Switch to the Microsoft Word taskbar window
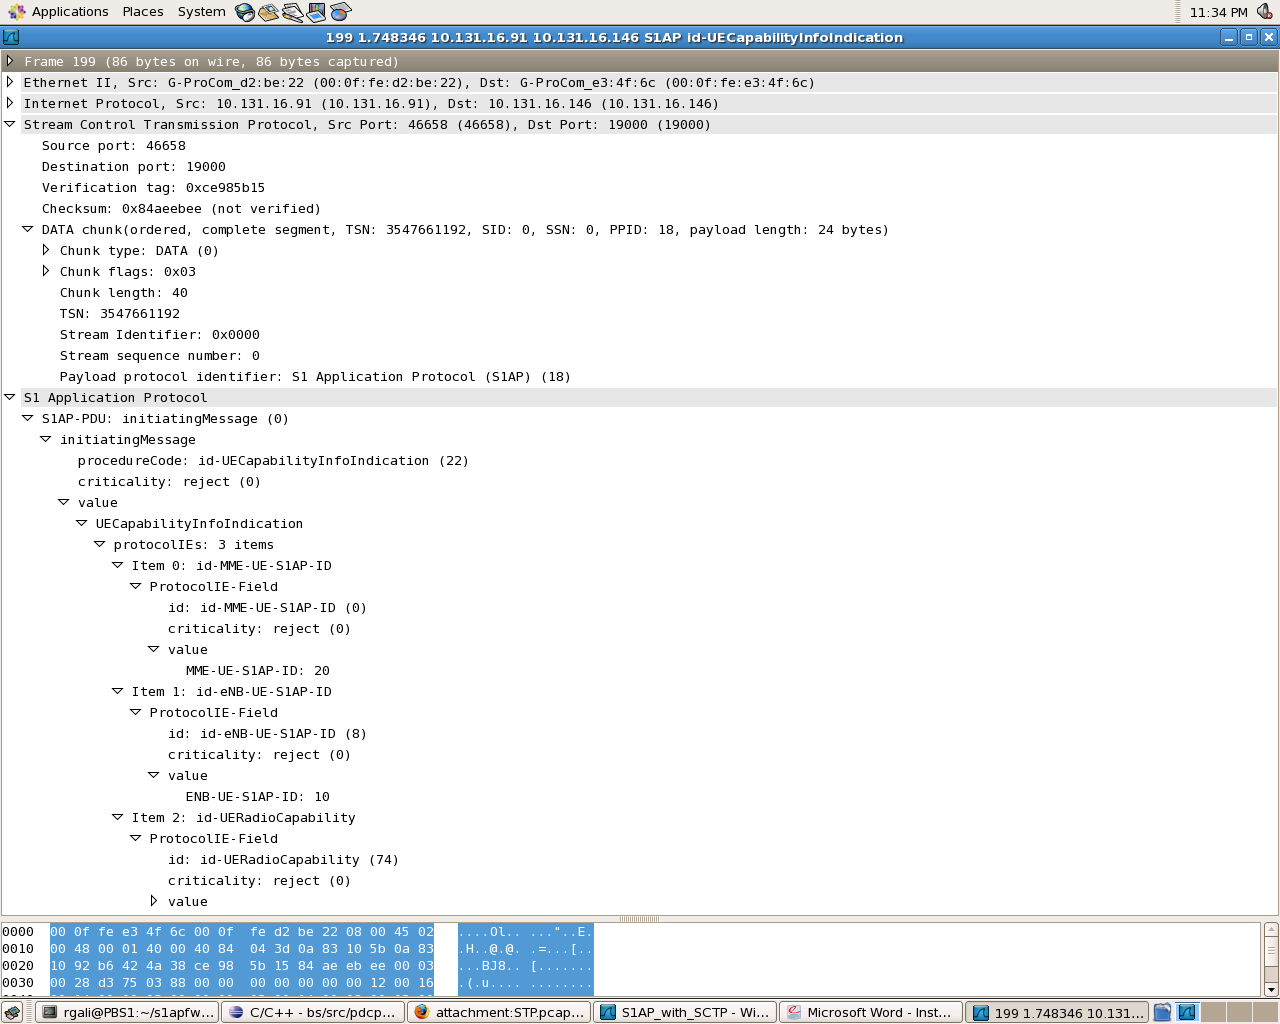 870,1012
